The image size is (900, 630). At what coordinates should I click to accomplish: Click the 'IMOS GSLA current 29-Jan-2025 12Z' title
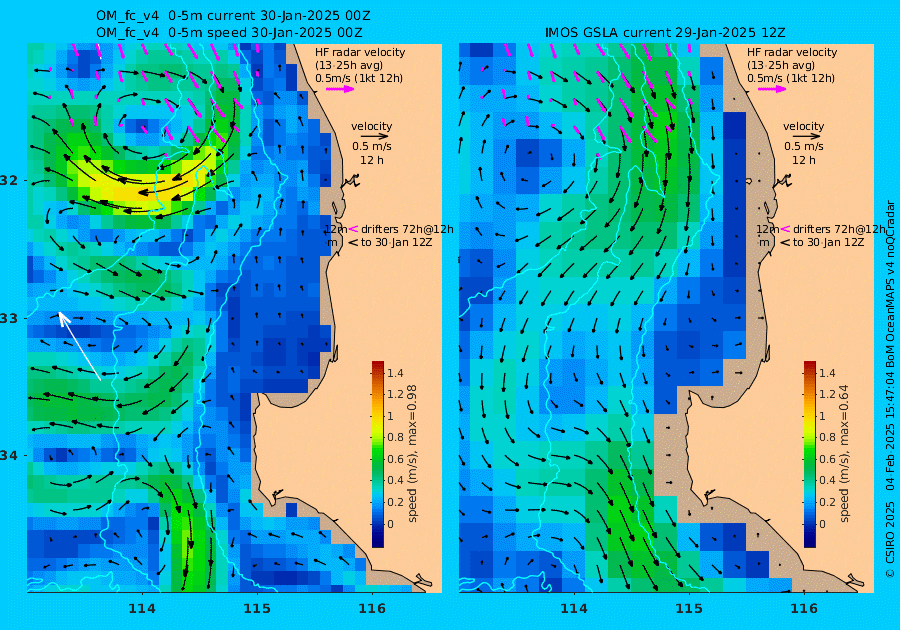[665, 32]
